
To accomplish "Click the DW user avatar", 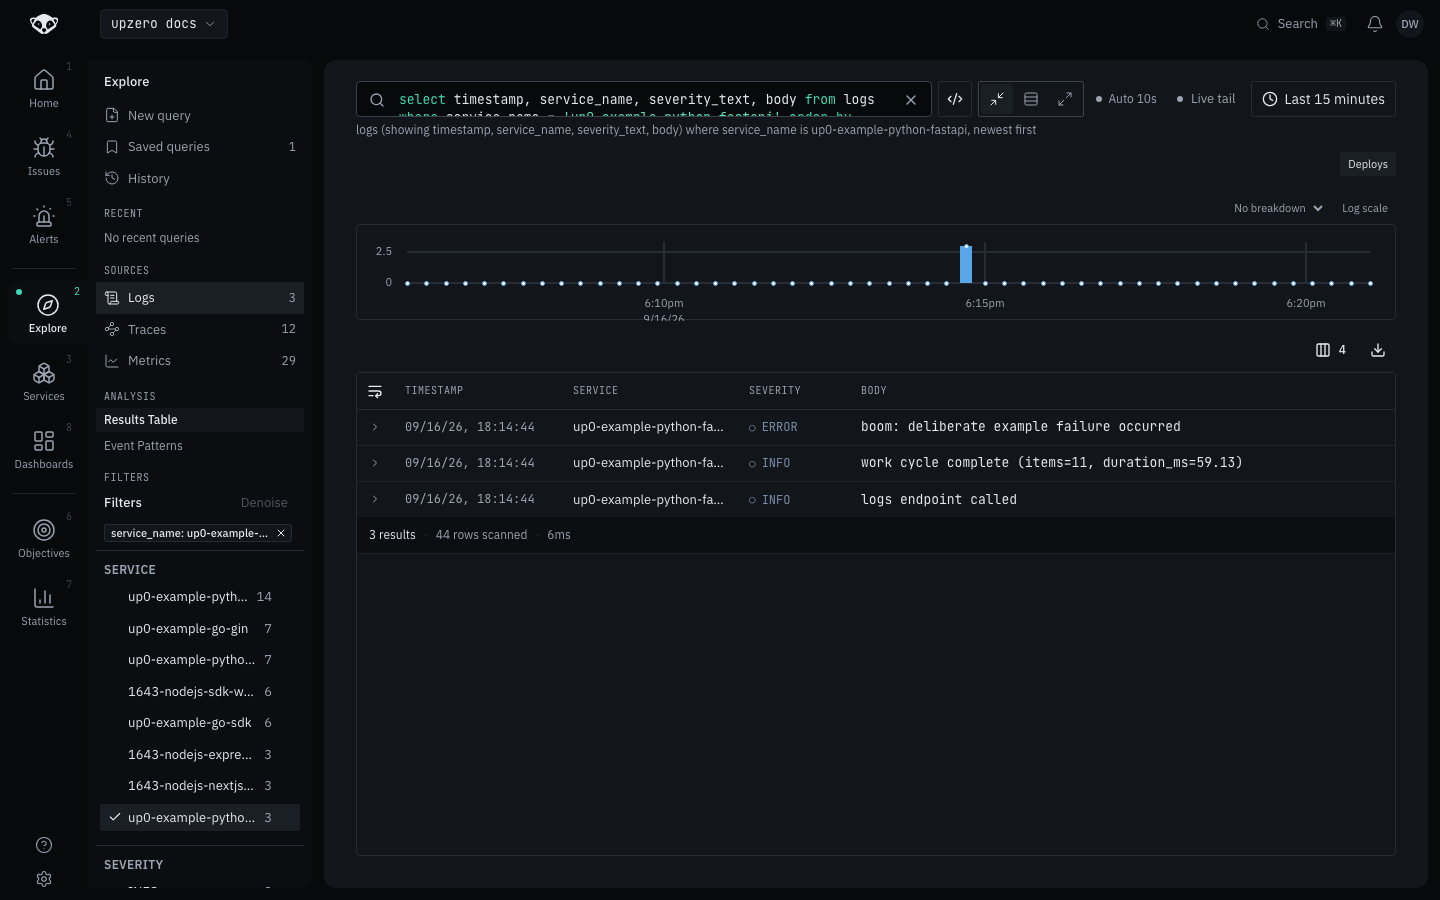I will click(1410, 24).
